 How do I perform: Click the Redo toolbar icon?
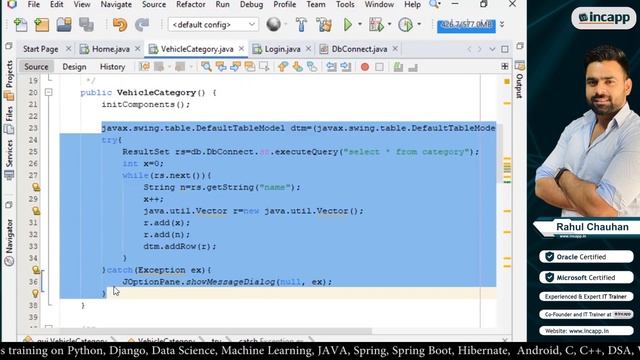(142, 24)
